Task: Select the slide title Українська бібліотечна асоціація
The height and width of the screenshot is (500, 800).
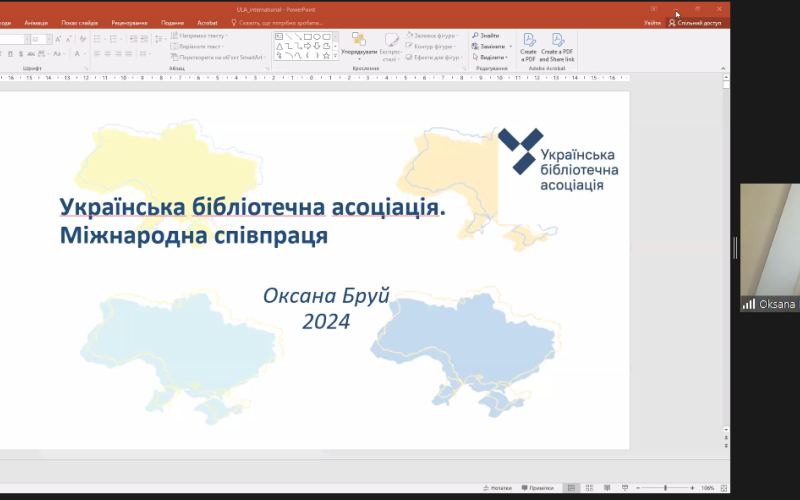Action: (x=253, y=207)
